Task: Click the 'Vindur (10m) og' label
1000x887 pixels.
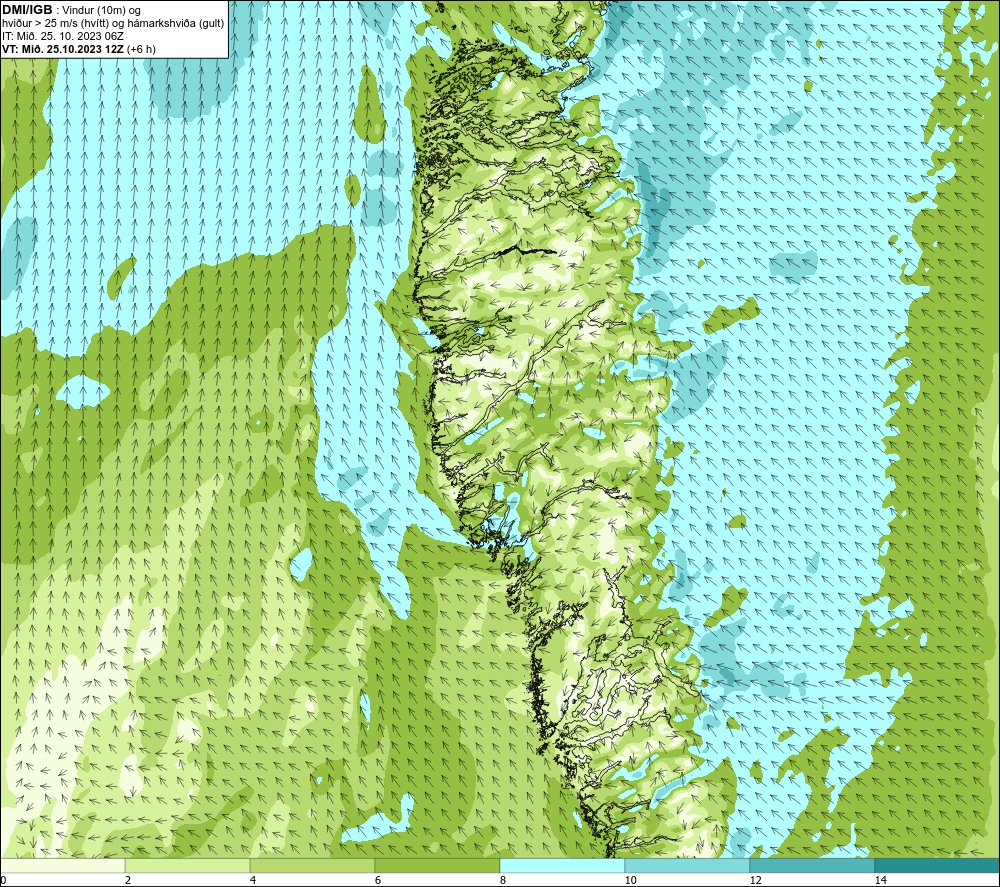Action: 103,11
